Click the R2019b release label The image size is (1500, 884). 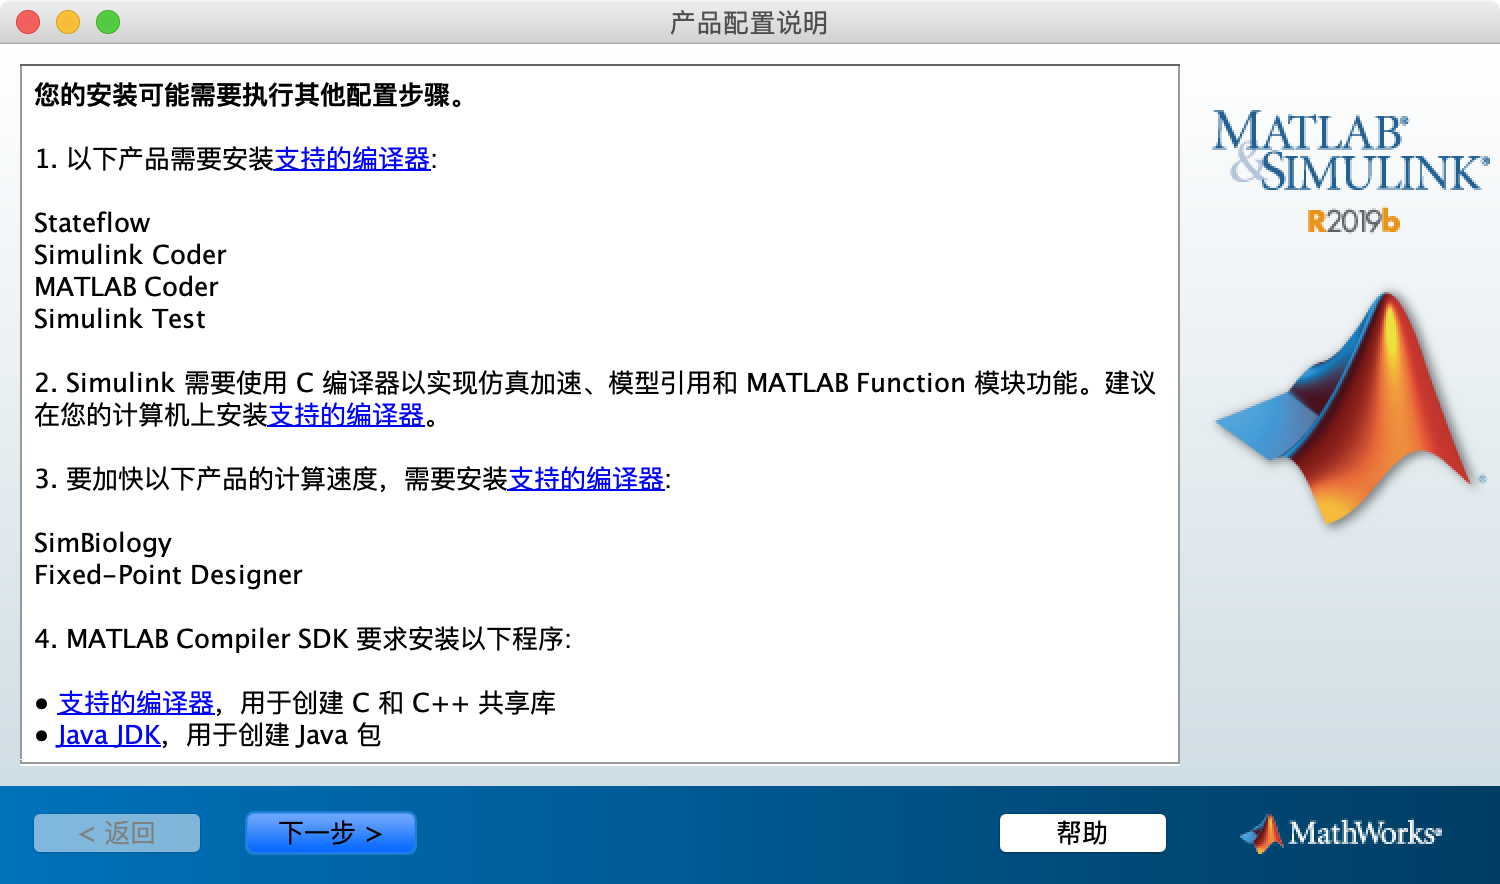point(1353,221)
